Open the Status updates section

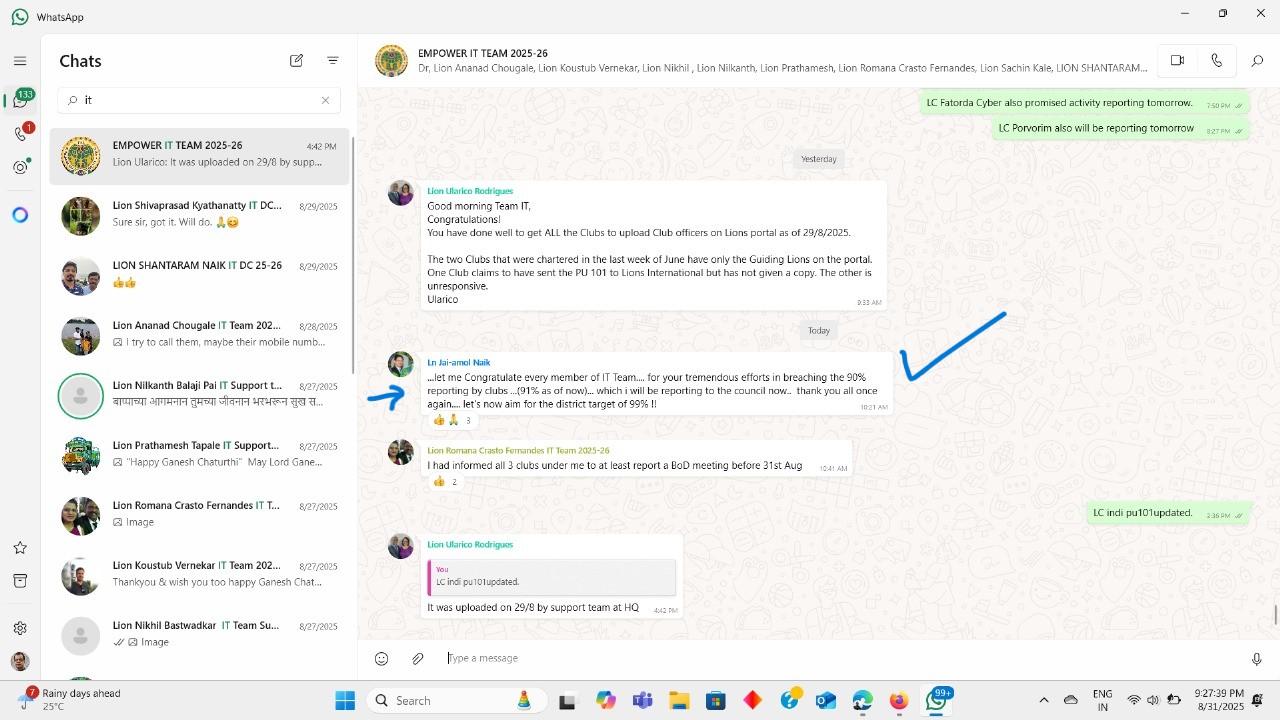(20, 167)
